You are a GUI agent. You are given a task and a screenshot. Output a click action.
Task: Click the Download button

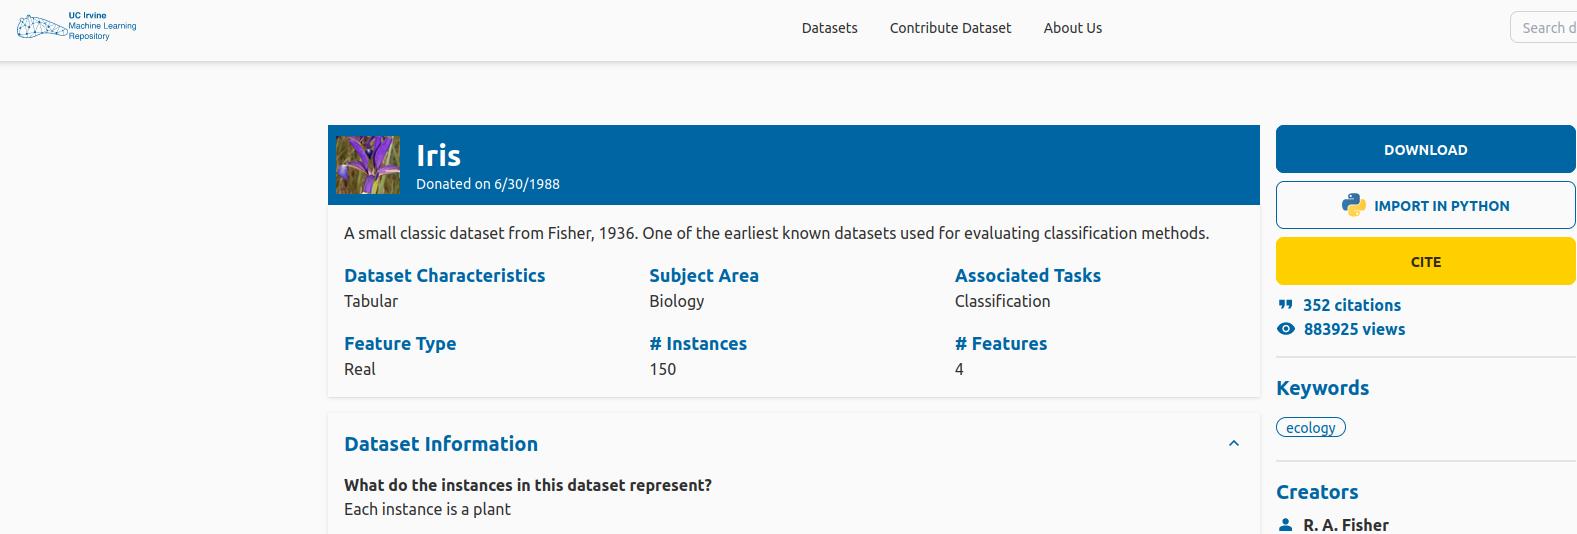pyautogui.click(x=1425, y=150)
